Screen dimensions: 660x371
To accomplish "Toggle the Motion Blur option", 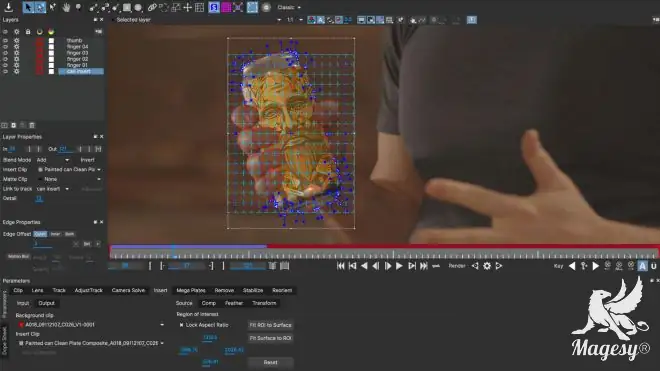I will coord(19,256).
